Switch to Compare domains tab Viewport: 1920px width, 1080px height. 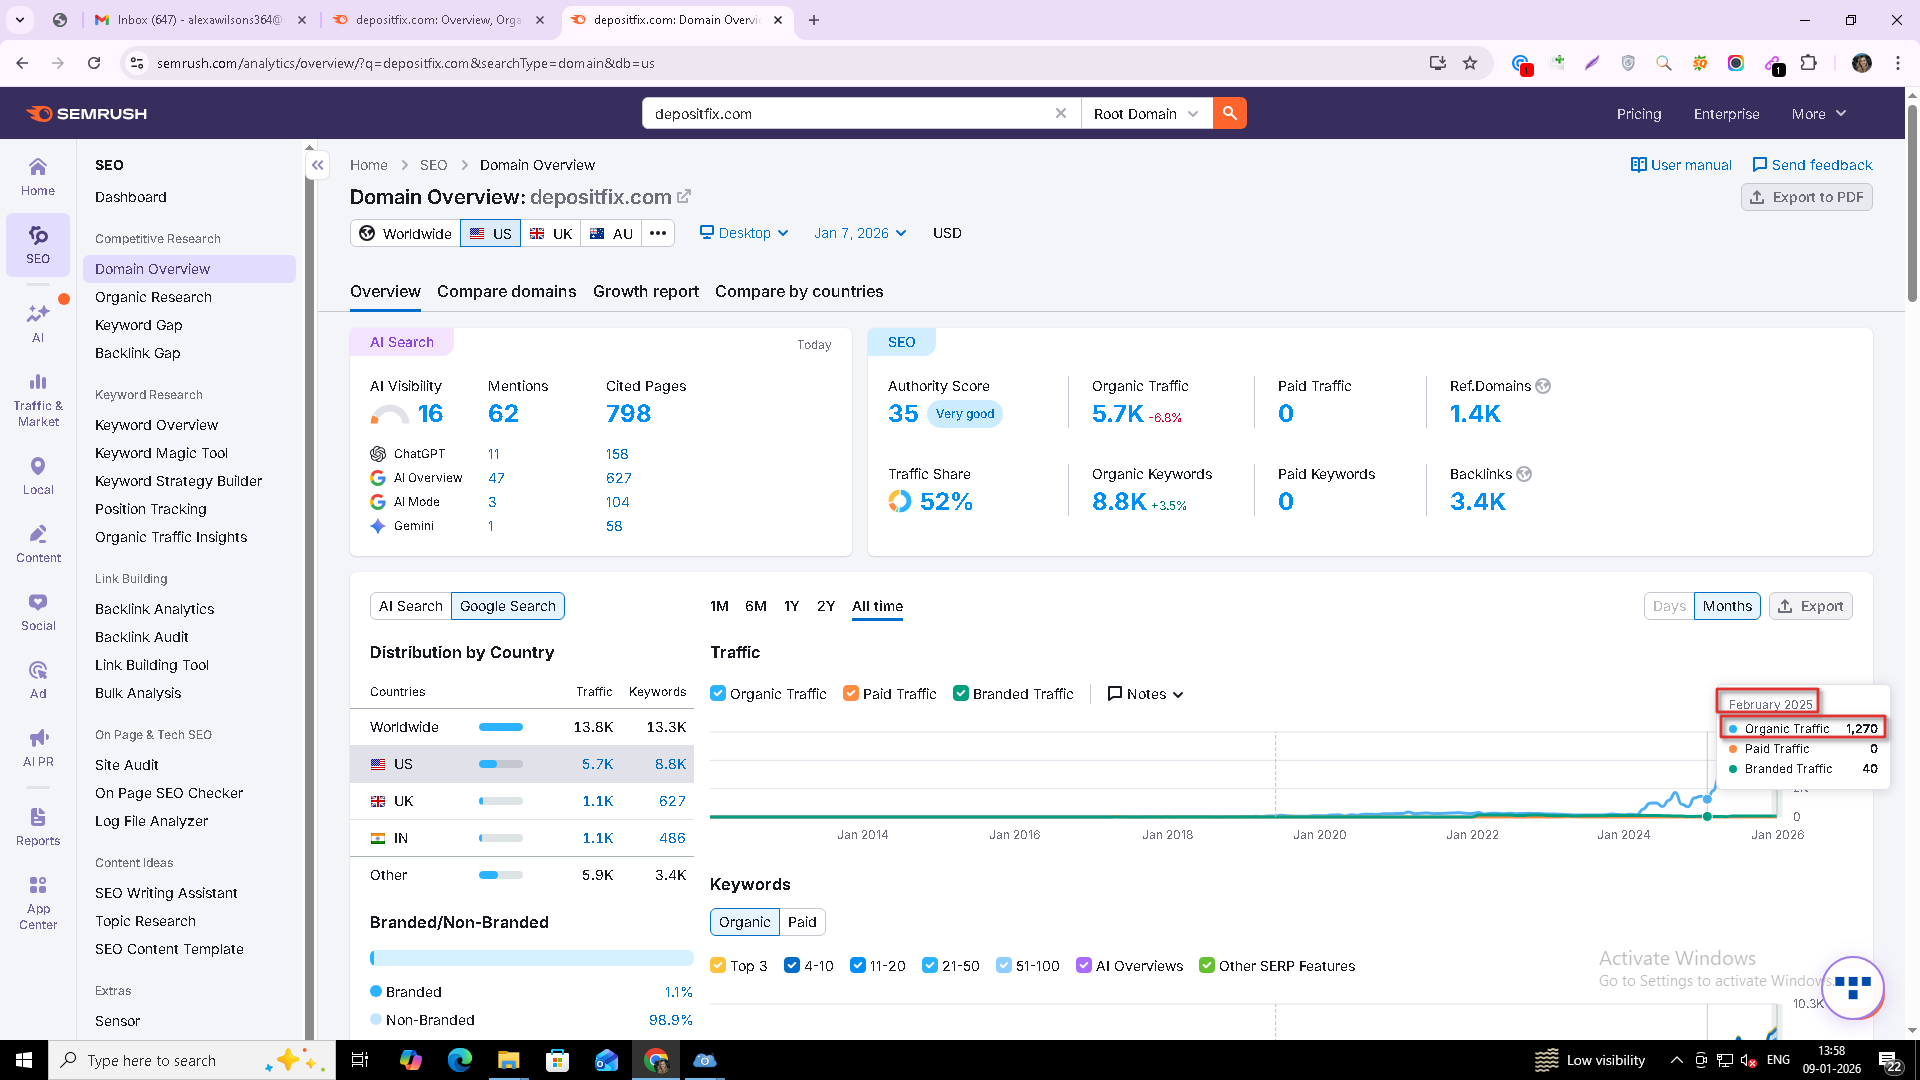[506, 291]
